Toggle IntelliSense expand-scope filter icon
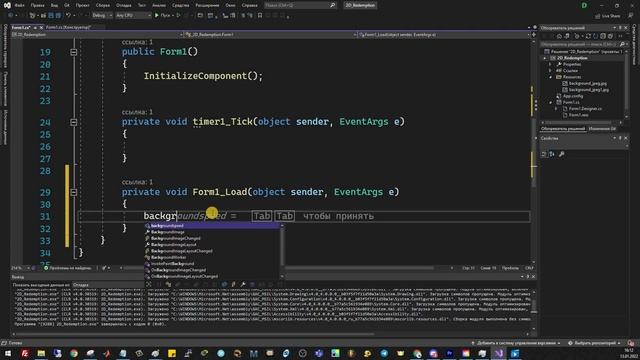640x360 pixels. 149,284
